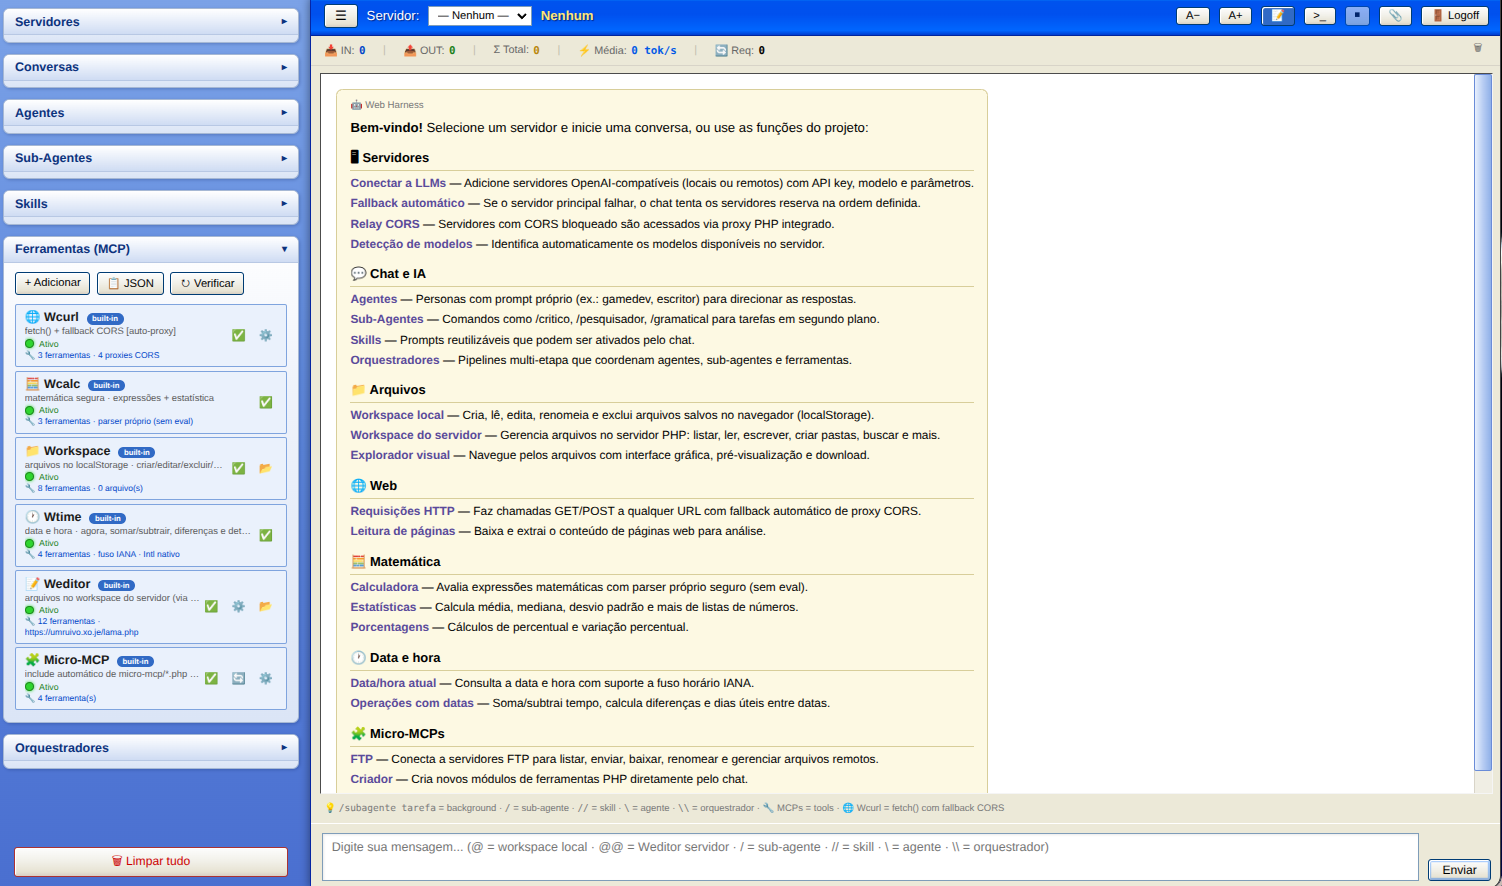Click 'Workspace local' entry
Screen dimensions: 1502x886
(397, 415)
